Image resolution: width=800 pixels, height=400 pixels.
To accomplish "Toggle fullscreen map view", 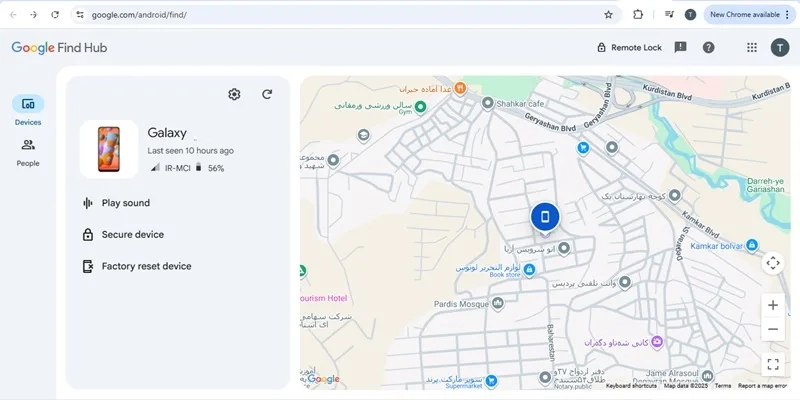I will coord(772,364).
